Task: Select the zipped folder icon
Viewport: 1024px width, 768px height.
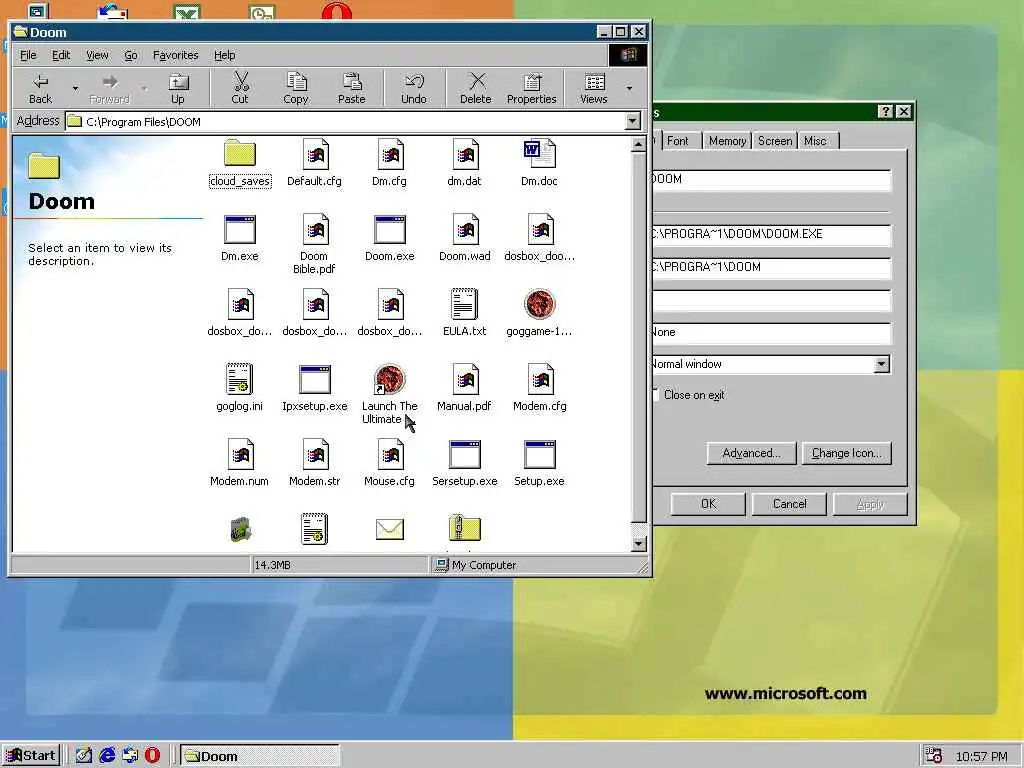Action: [x=464, y=528]
